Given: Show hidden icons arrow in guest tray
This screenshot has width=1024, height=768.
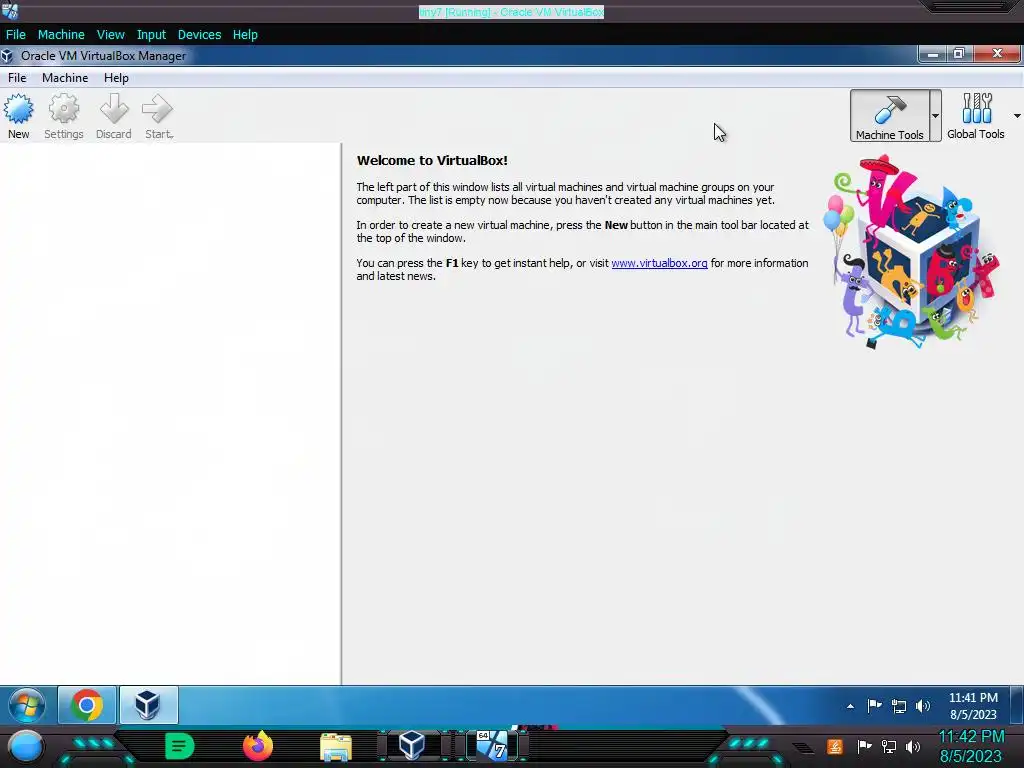Looking at the screenshot, I should pos(850,706).
